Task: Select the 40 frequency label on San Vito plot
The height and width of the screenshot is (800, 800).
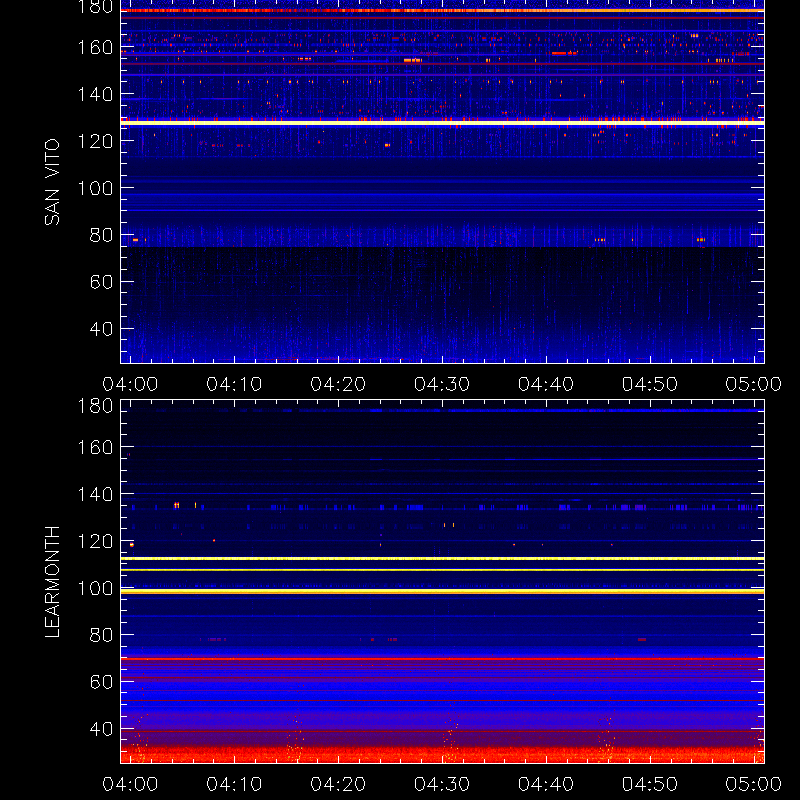Action: pos(101,329)
